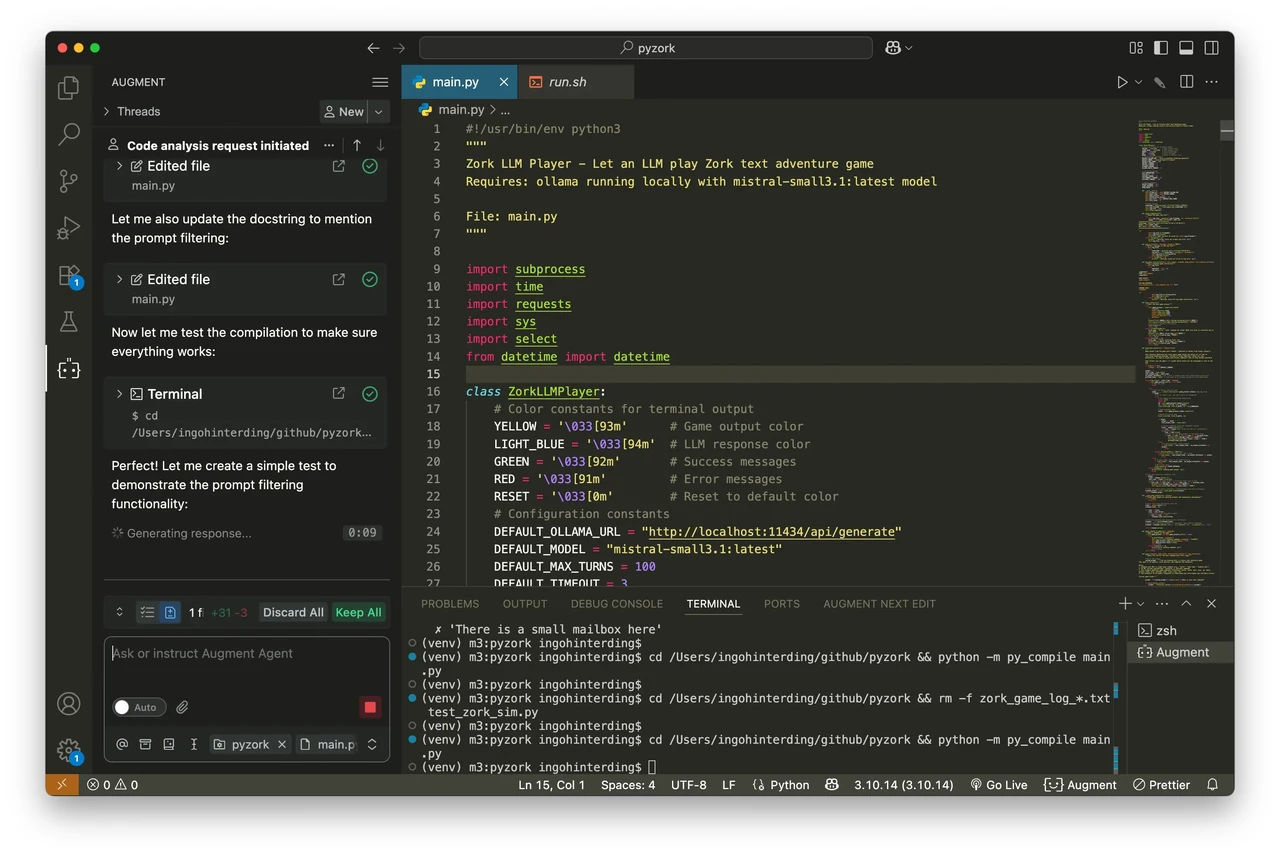This screenshot has height=856, width=1280.
Task: Stop generation with the red square button
Action: pyautogui.click(x=370, y=707)
